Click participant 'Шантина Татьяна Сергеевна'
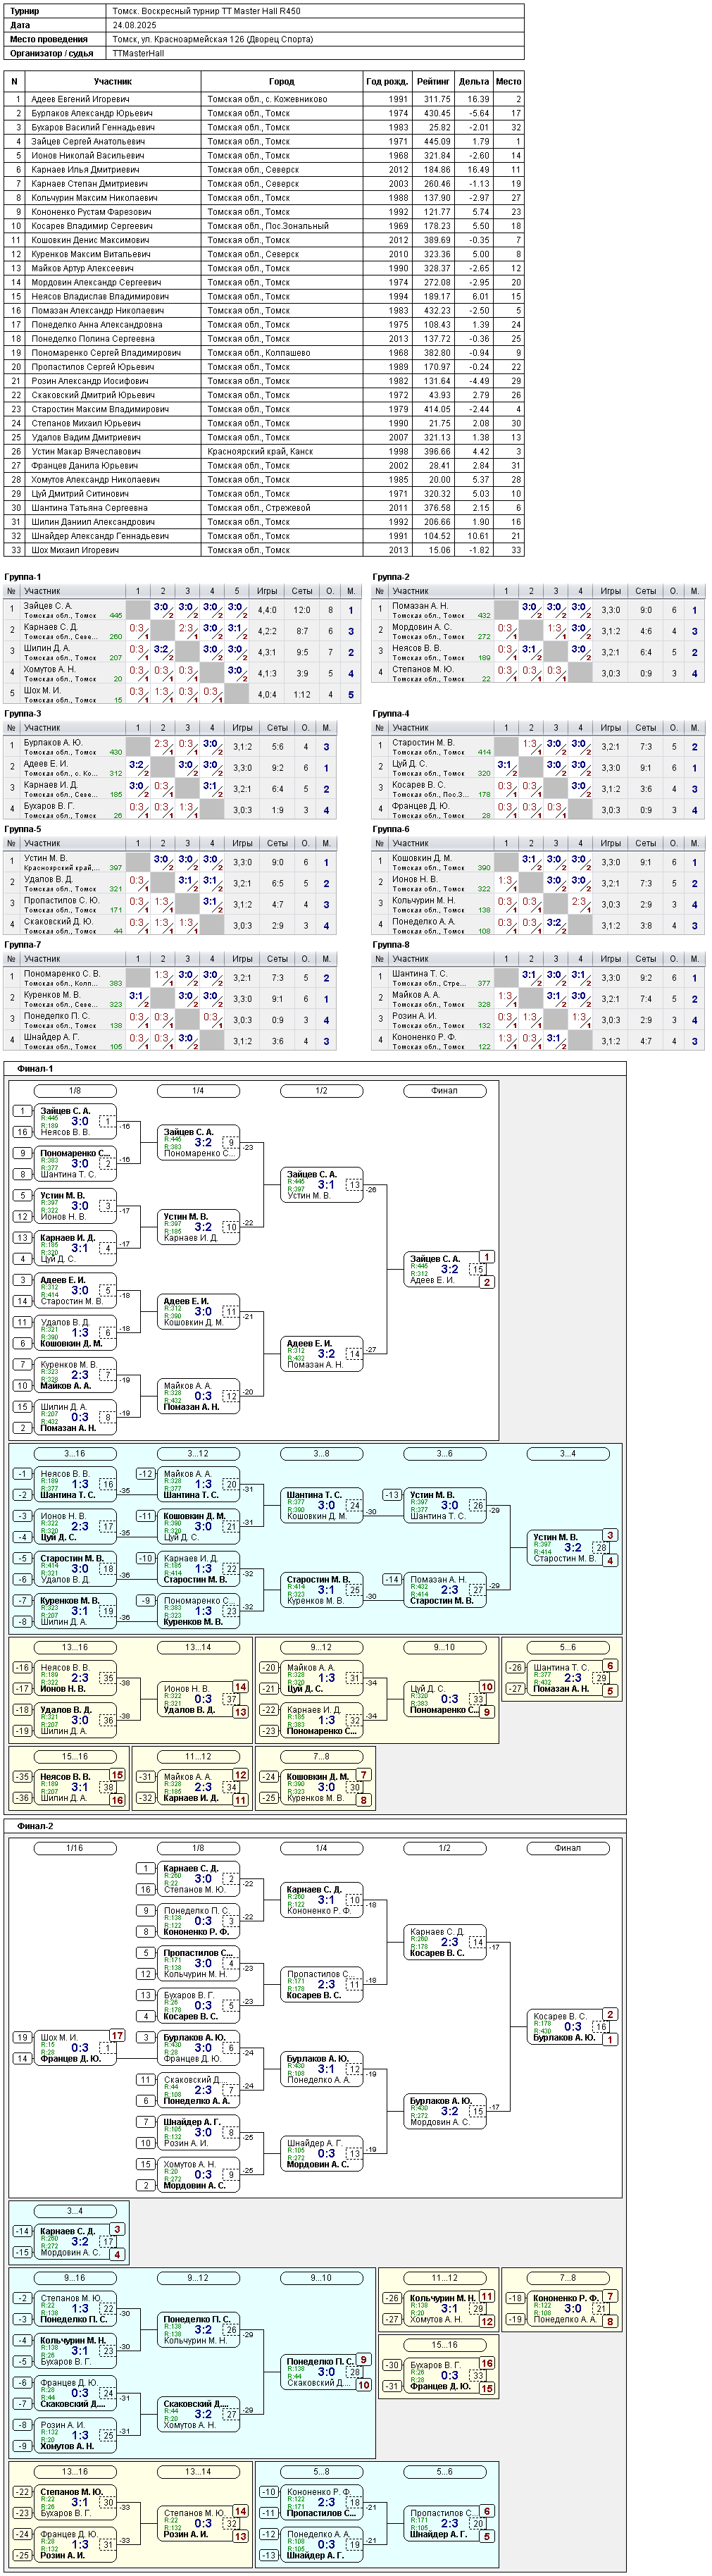This screenshot has width=712, height=2576. pyautogui.click(x=89, y=507)
